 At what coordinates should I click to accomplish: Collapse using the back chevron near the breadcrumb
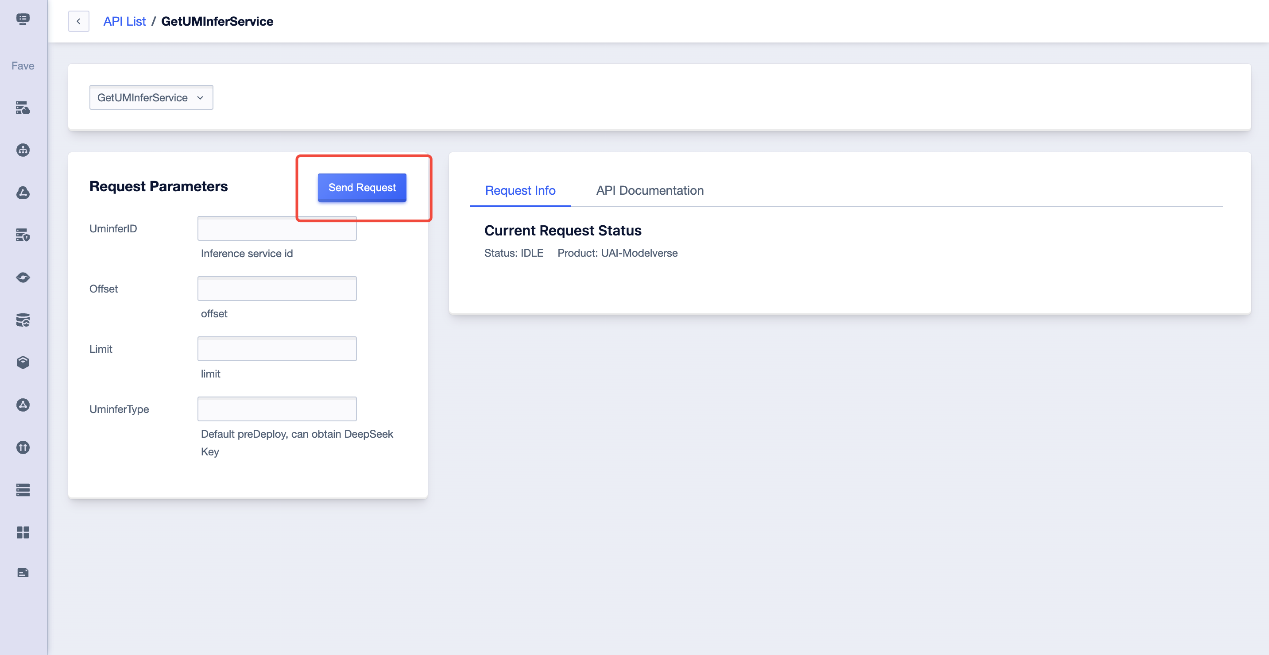tap(78, 21)
